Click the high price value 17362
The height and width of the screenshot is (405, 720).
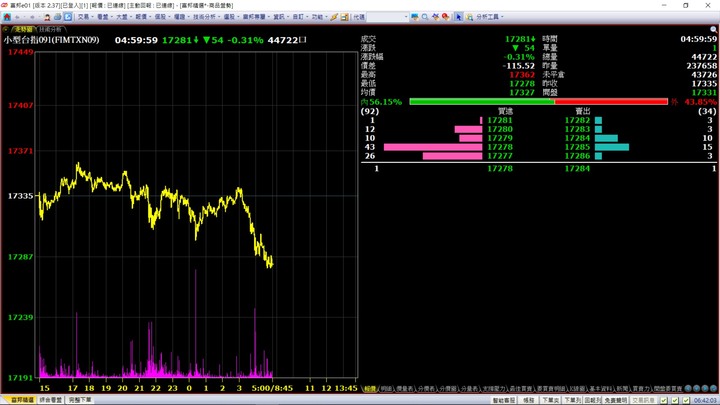tap(522, 75)
